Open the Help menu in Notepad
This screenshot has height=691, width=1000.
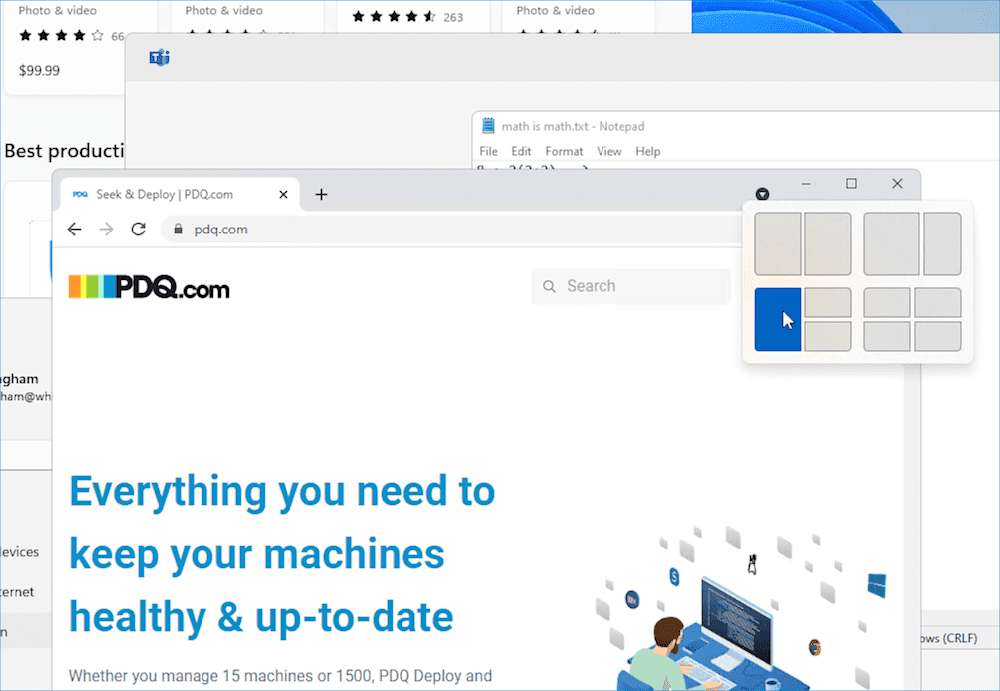click(x=647, y=151)
